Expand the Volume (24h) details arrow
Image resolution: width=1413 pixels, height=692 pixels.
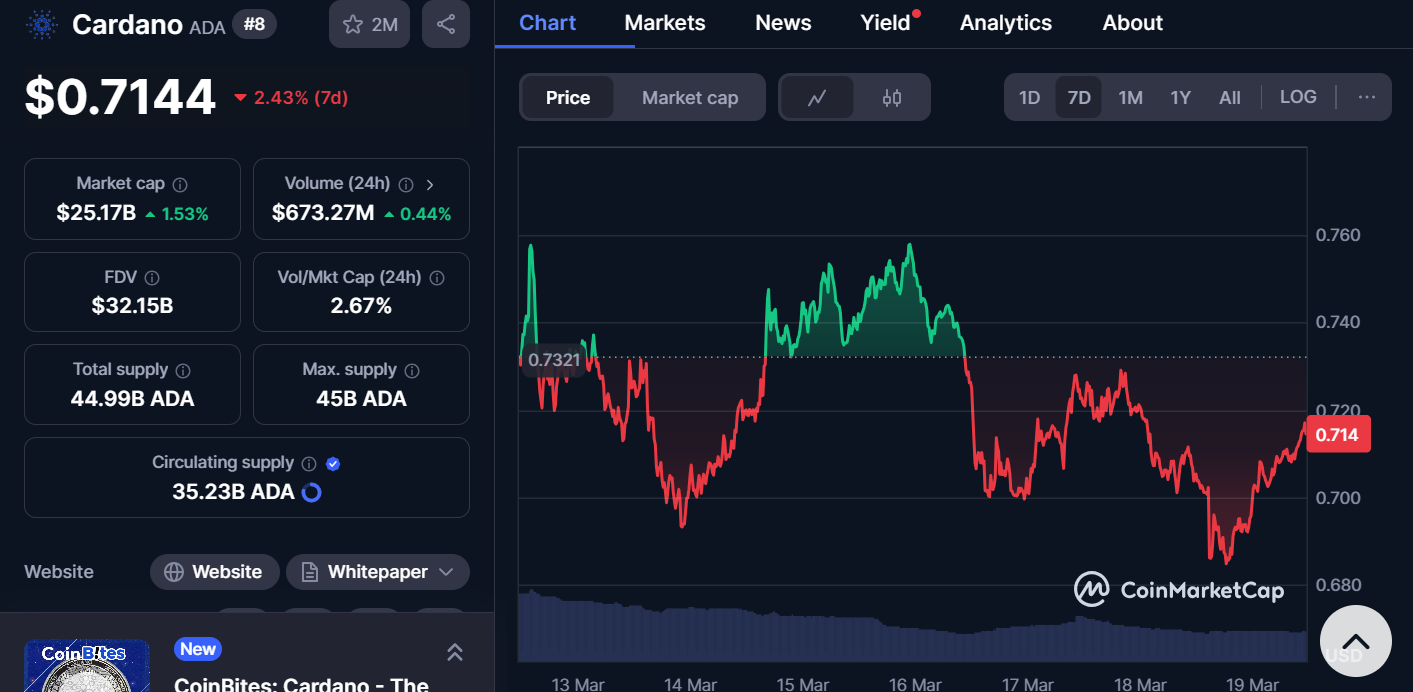tap(430, 185)
